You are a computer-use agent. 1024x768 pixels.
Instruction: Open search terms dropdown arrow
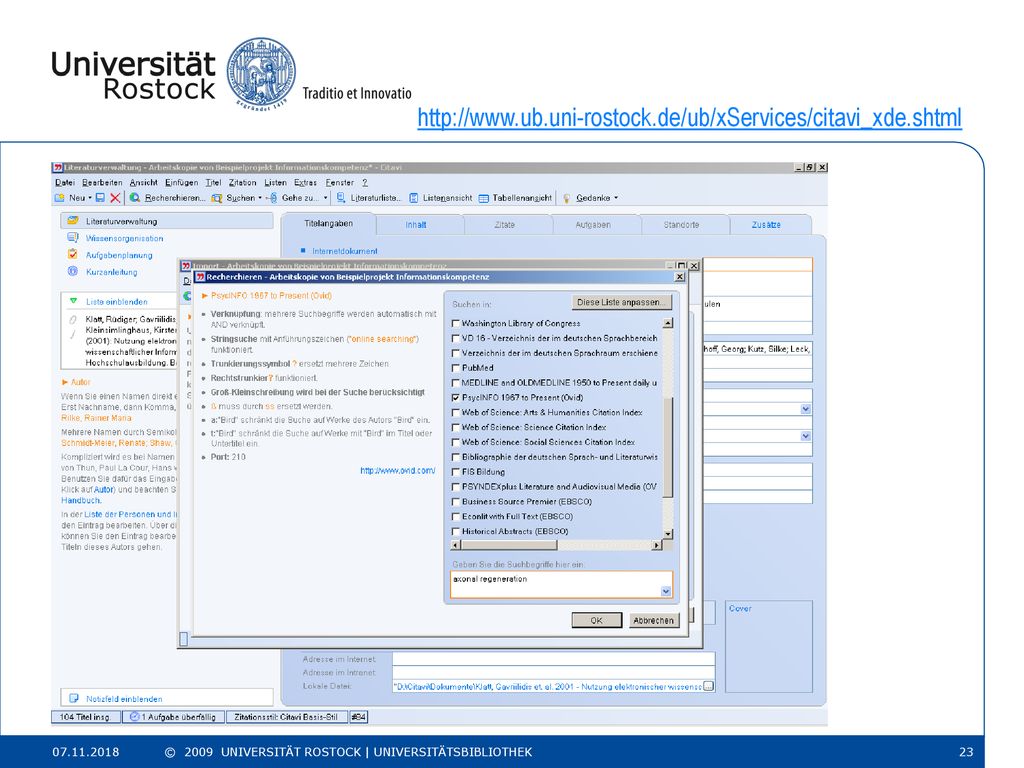pos(665,591)
